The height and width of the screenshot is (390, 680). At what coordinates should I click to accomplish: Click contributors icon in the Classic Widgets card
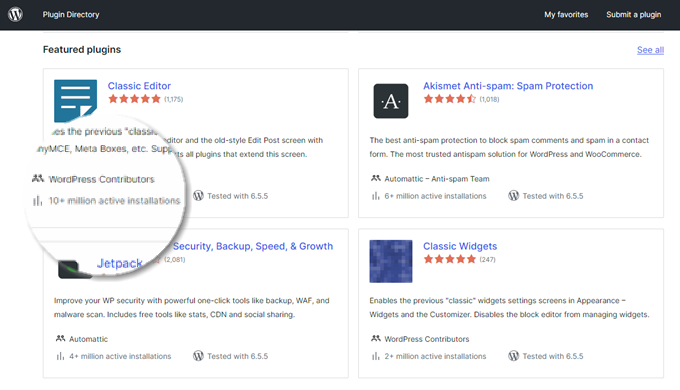(x=376, y=338)
